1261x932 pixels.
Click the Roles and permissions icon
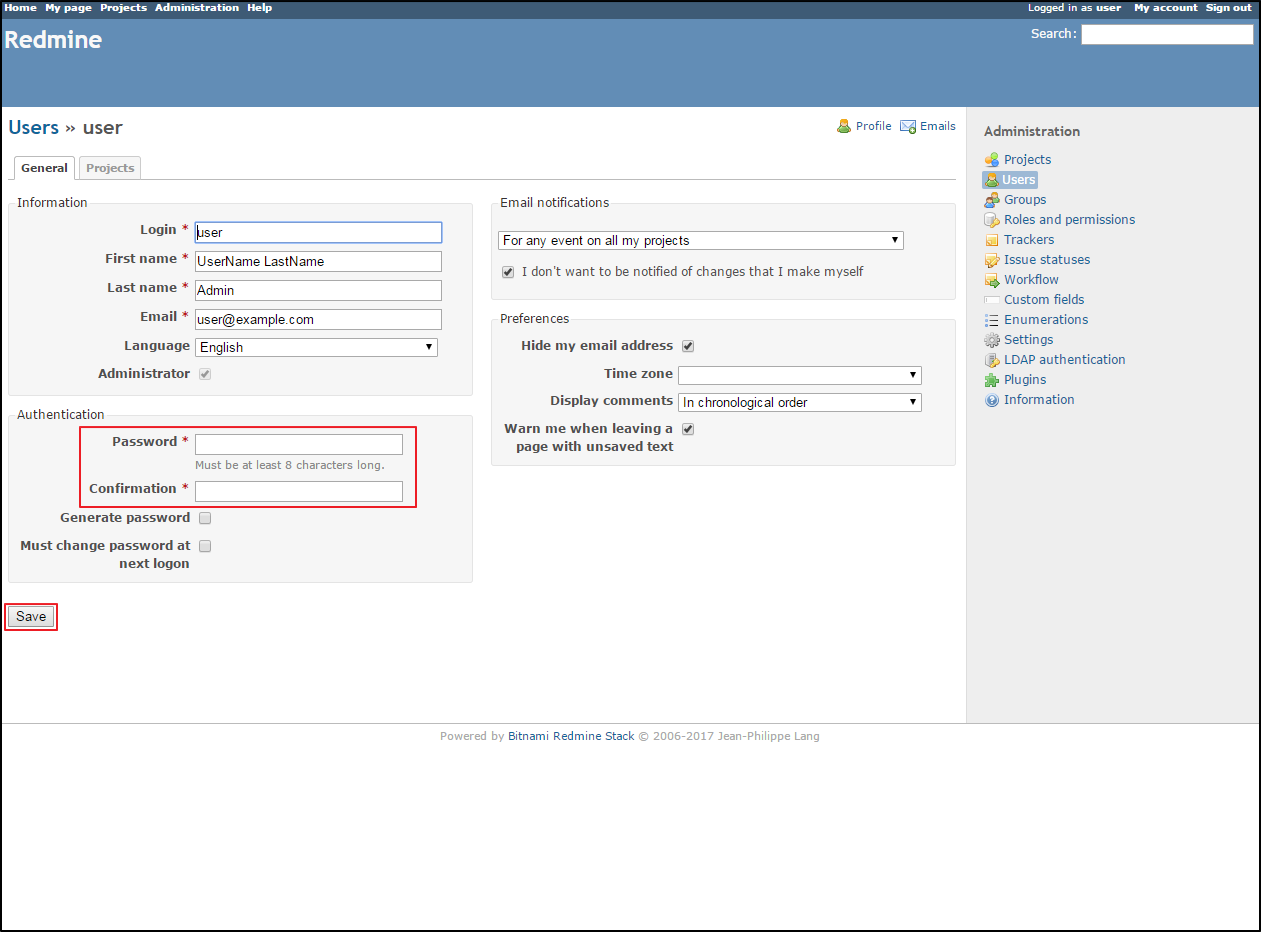pyautogui.click(x=992, y=220)
